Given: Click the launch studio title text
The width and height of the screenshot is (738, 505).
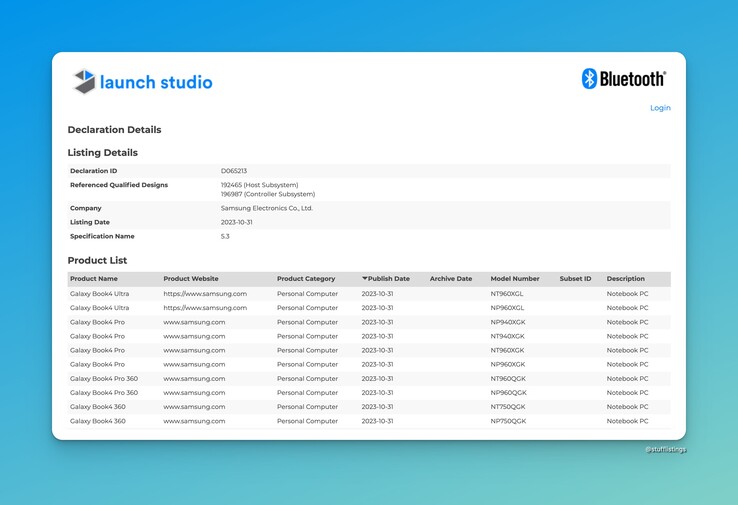Looking at the screenshot, I should [156, 82].
